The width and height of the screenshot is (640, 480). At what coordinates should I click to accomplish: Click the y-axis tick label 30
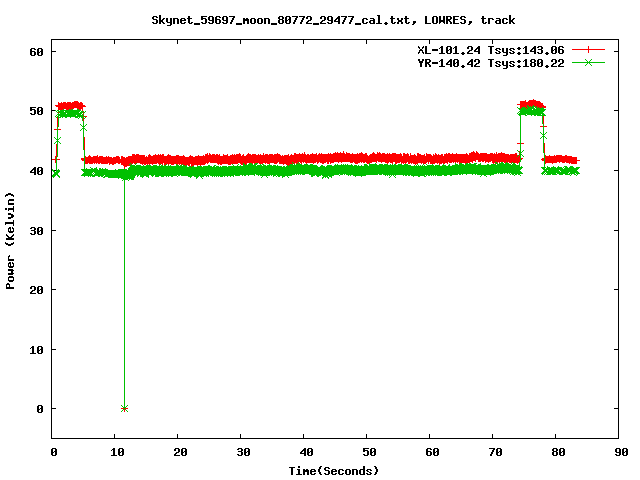36,231
